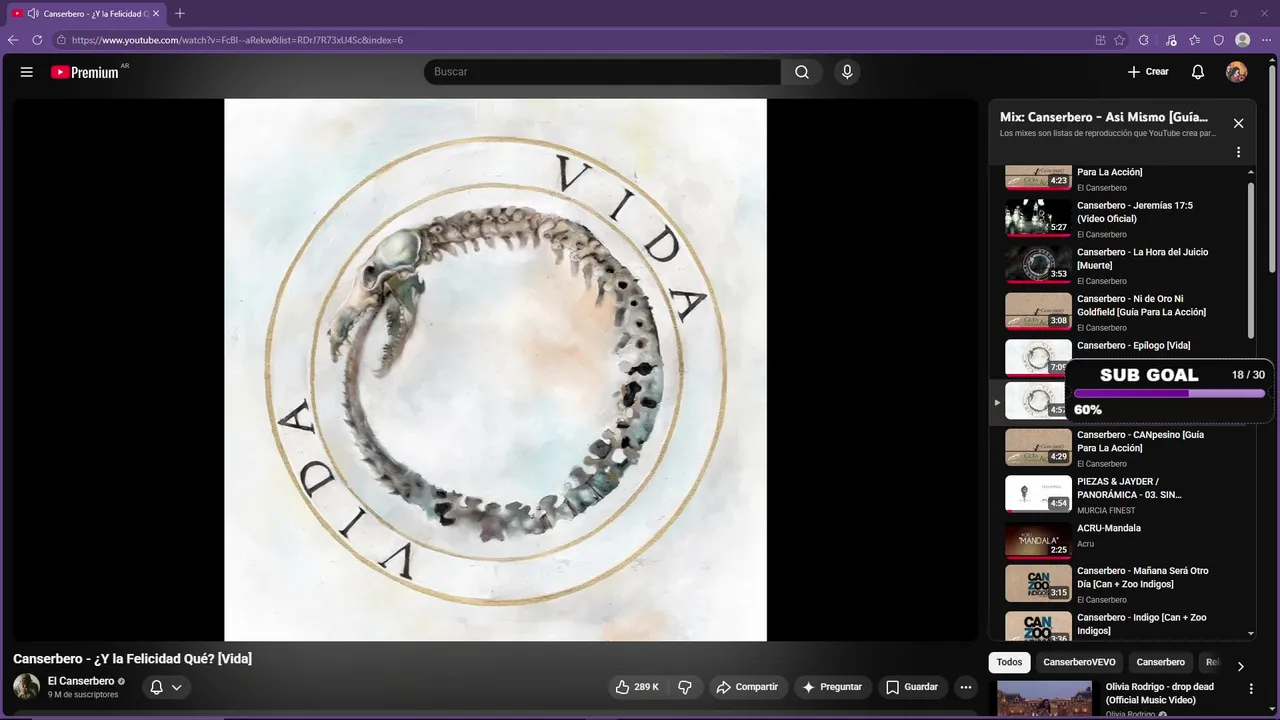Viewport: 1280px width, 720px height.
Task: Save video with Guardar button
Action: point(912,687)
